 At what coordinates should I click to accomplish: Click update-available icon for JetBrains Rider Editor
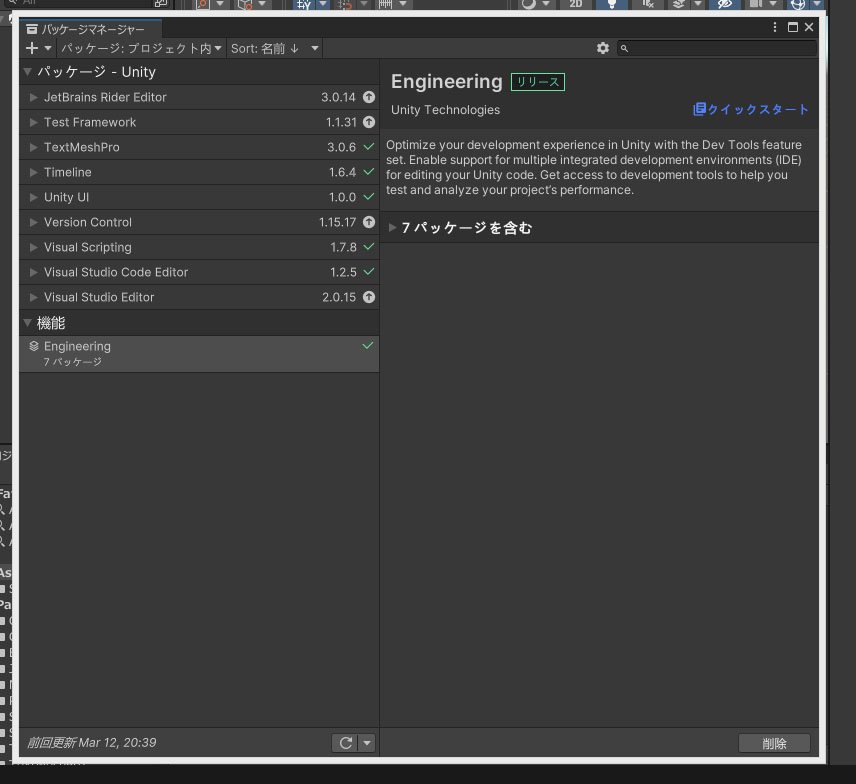(369, 97)
